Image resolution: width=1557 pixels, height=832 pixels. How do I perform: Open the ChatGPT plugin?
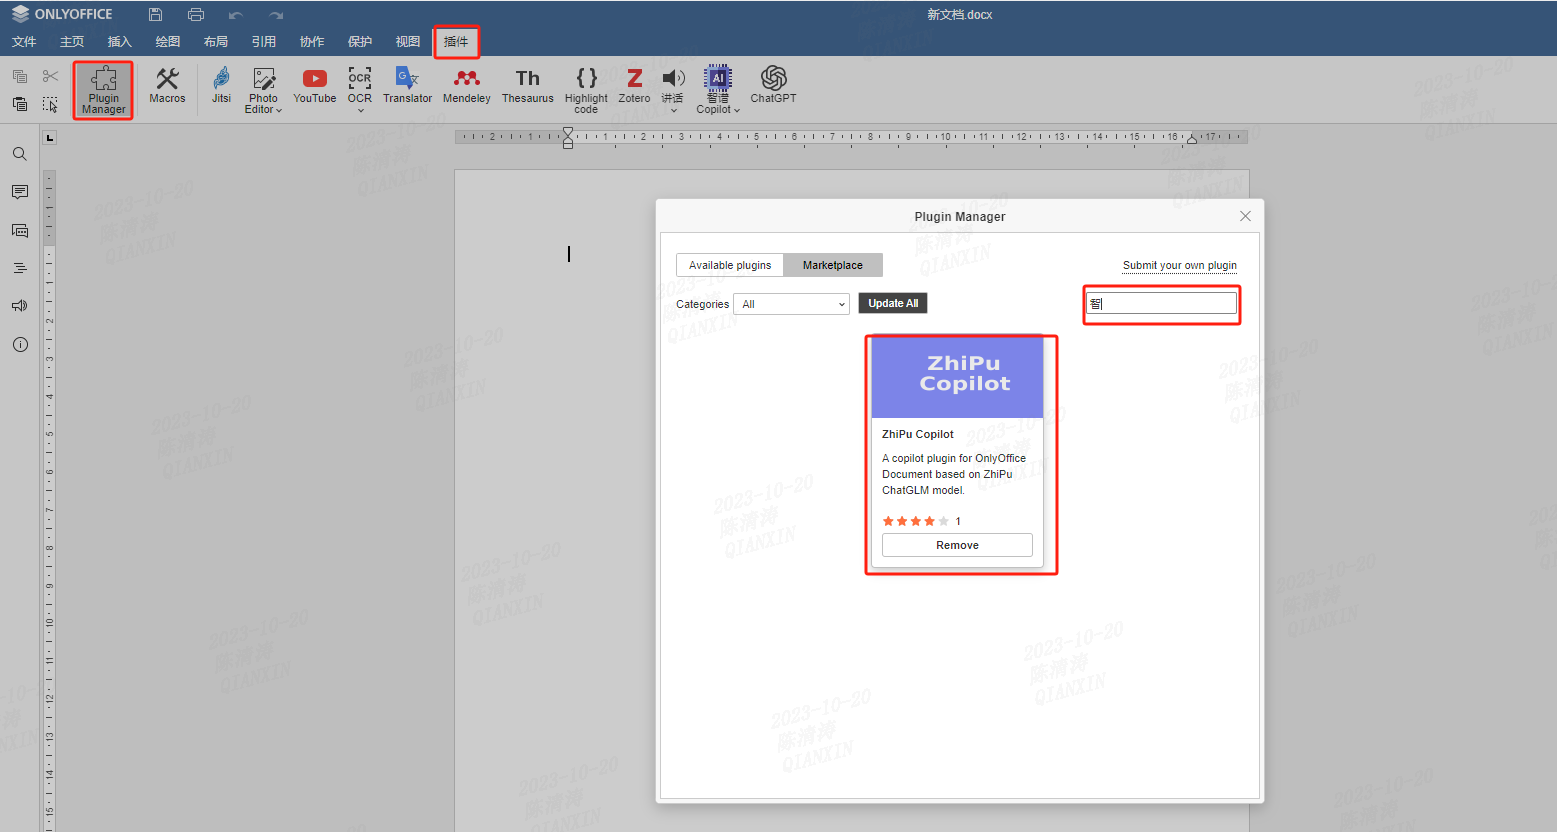pyautogui.click(x=773, y=86)
